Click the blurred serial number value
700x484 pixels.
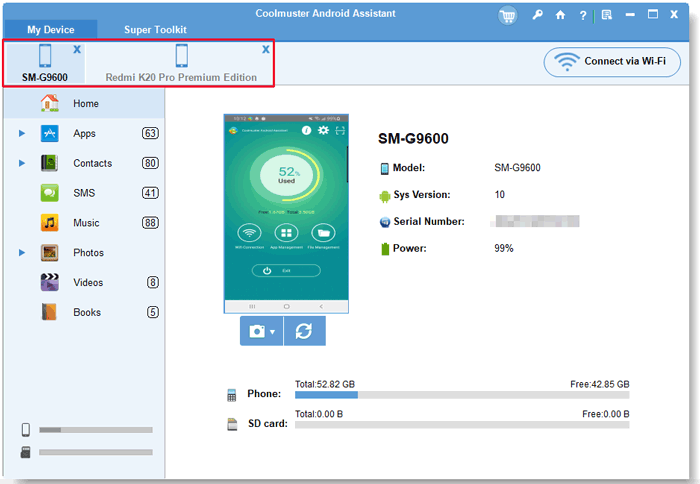[x=537, y=221]
